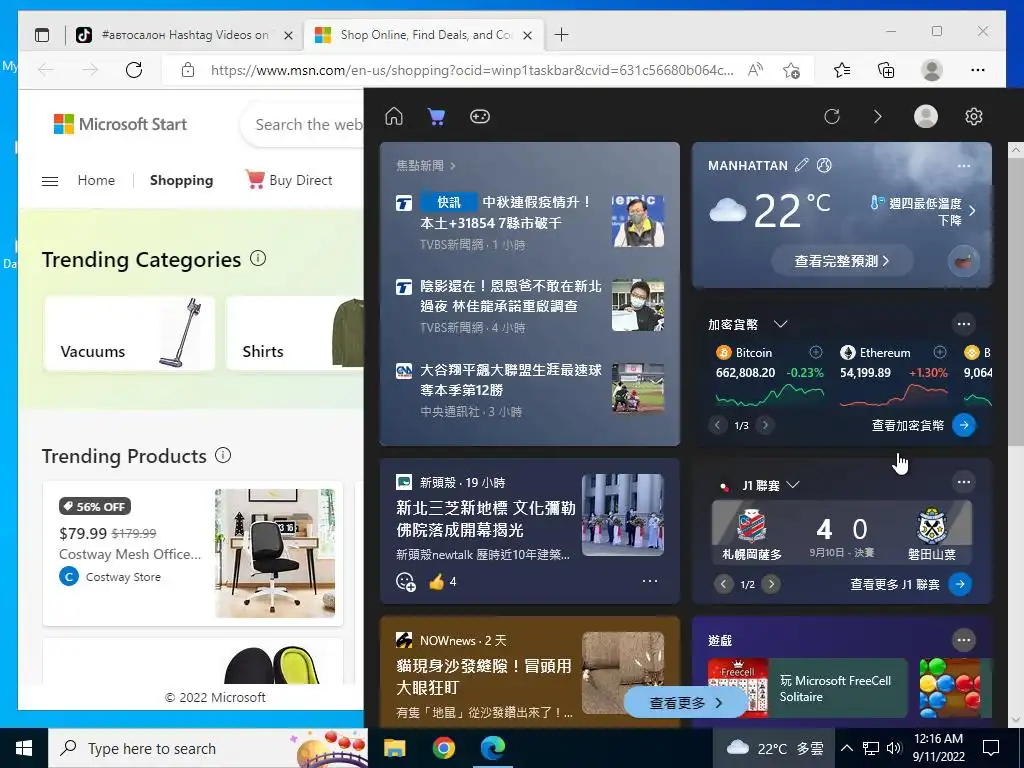Go to previous page of crypto list
Image resolution: width=1024 pixels, height=768 pixels.
coord(717,425)
